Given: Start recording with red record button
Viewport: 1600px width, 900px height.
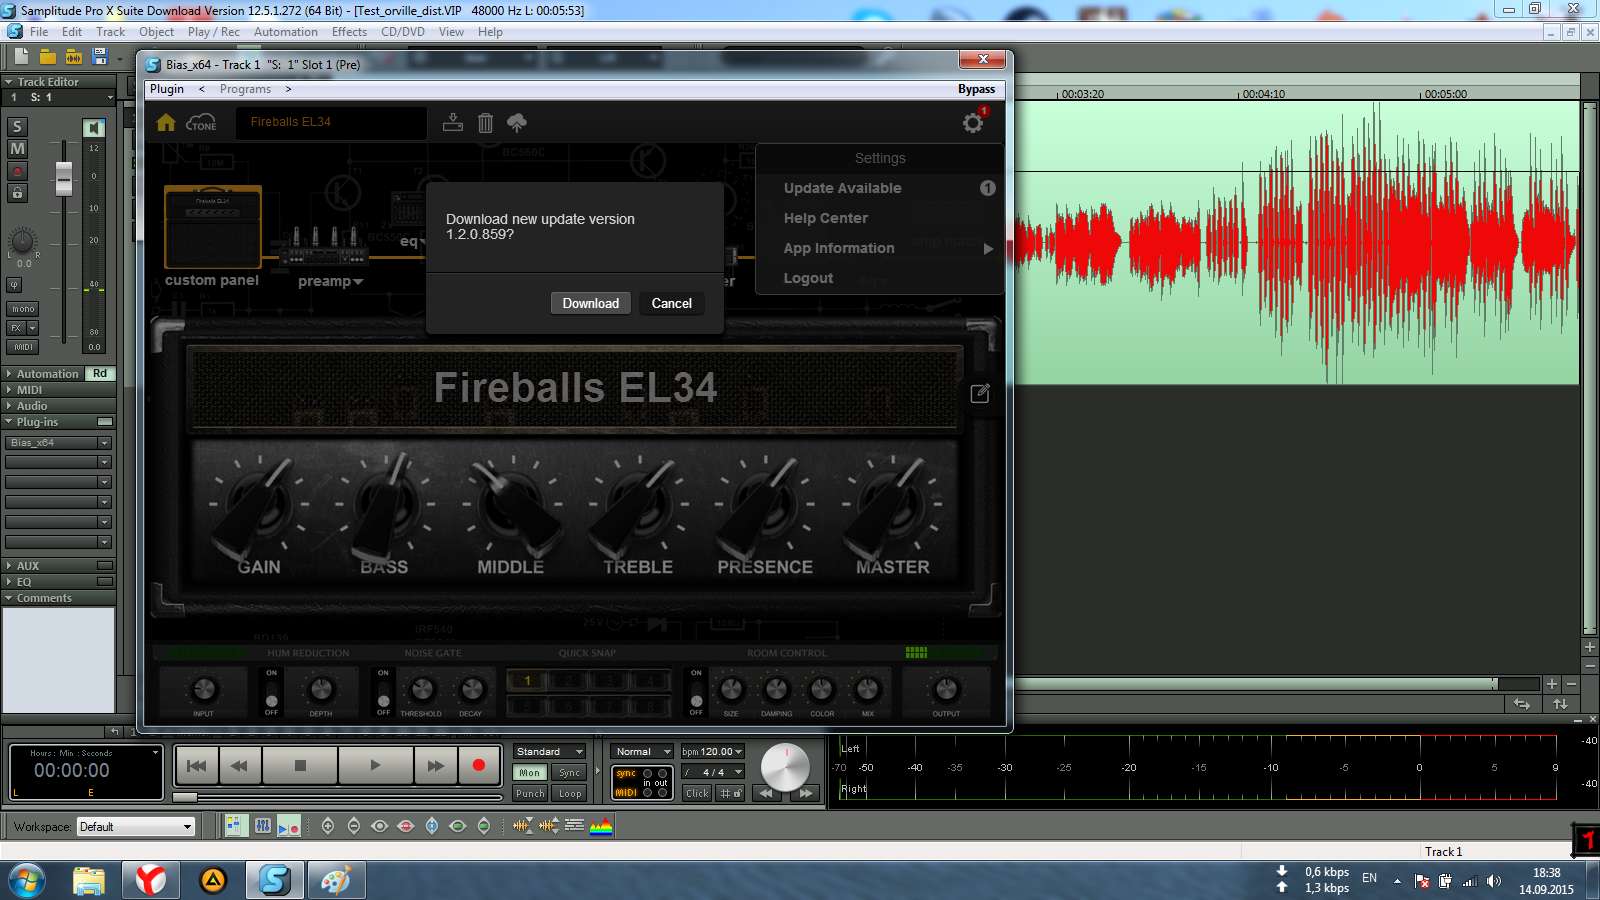Looking at the screenshot, I should click(x=478, y=766).
